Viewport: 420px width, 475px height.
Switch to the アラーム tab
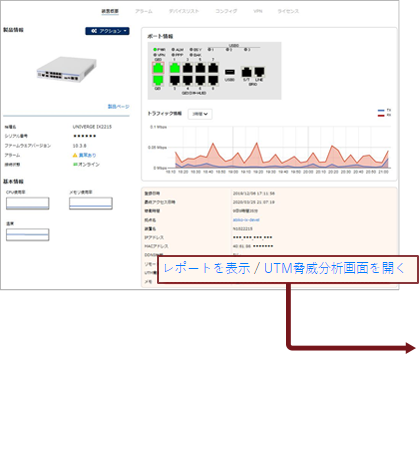pyautogui.click(x=144, y=11)
